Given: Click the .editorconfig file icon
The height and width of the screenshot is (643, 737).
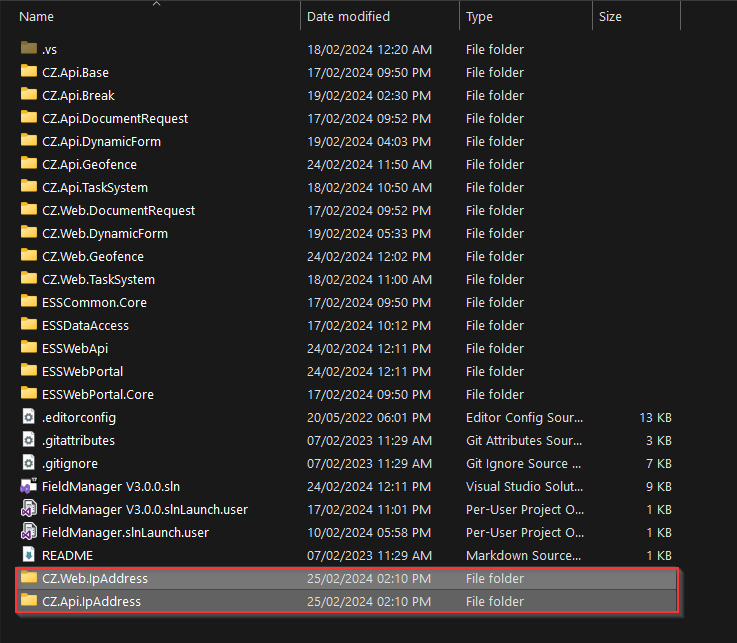Looking at the screenshot, I should click(29, 416).
